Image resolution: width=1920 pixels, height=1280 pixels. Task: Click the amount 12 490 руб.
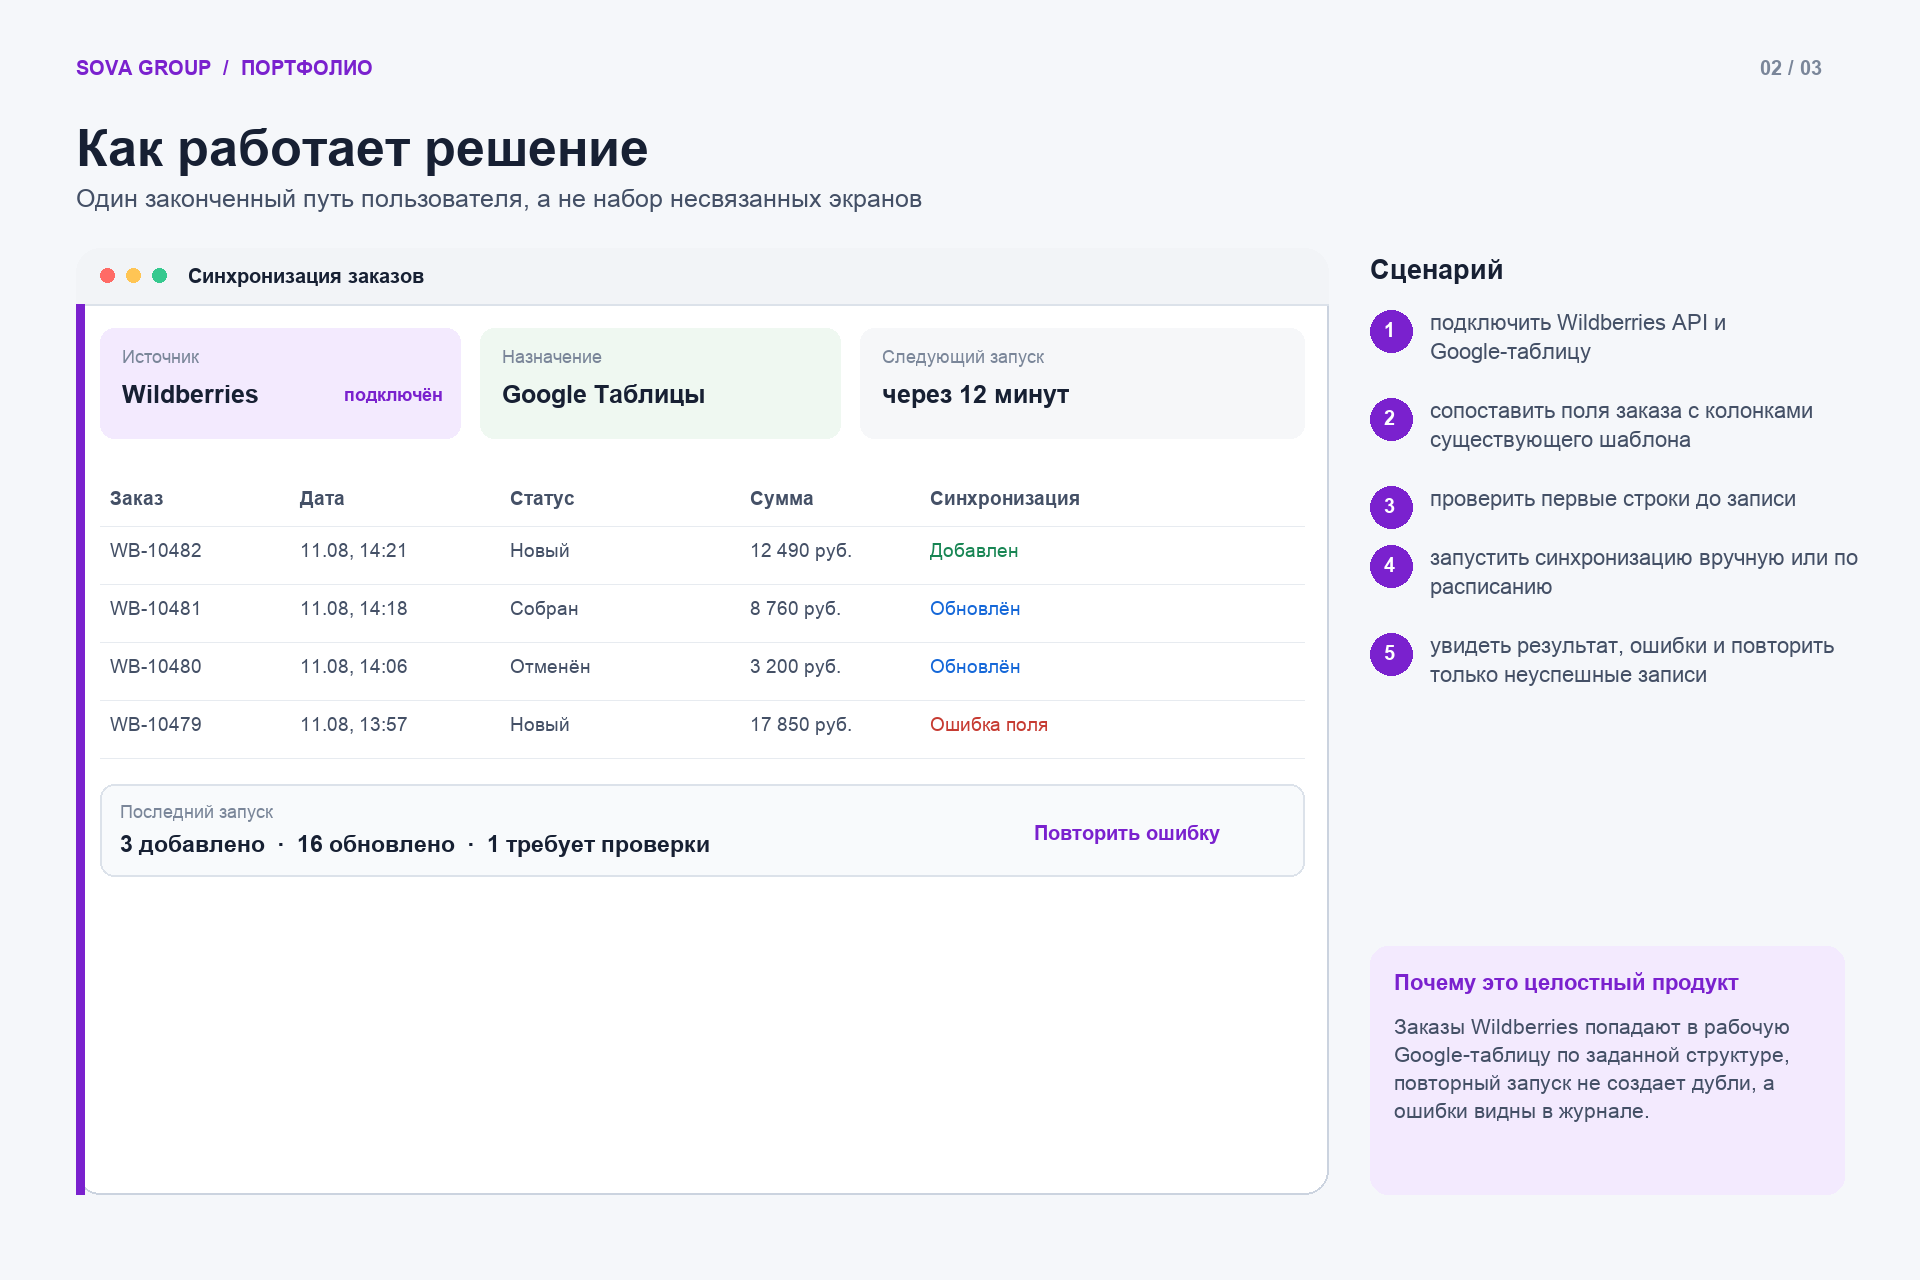pyautogui.click(x=801, y=551)
